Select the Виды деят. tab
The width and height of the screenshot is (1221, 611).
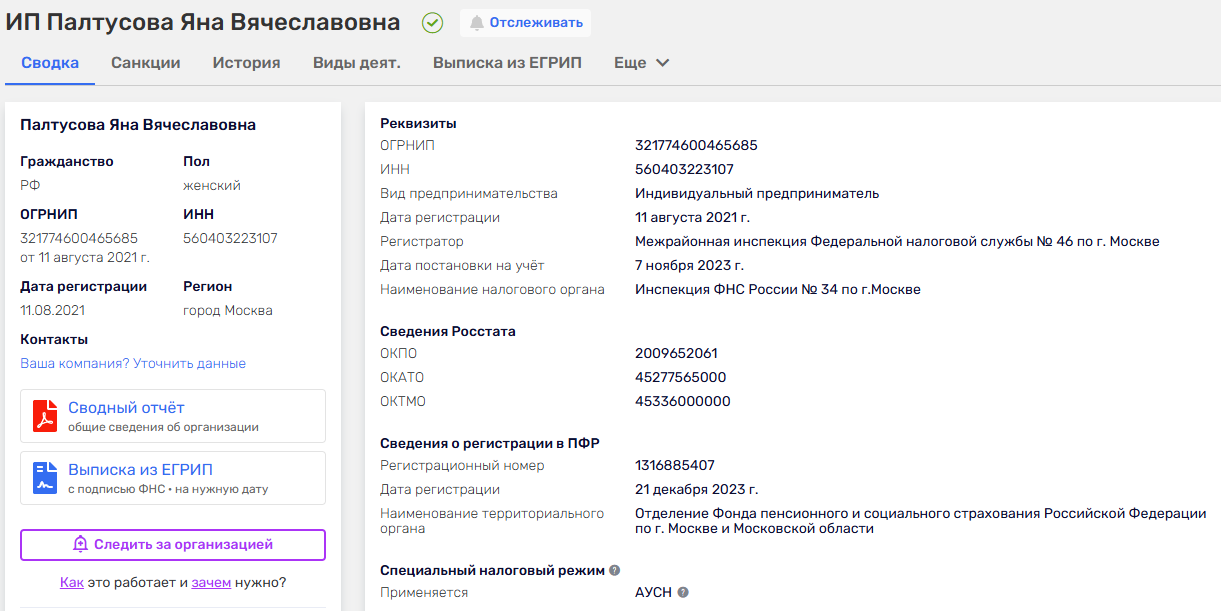[356, 63]
